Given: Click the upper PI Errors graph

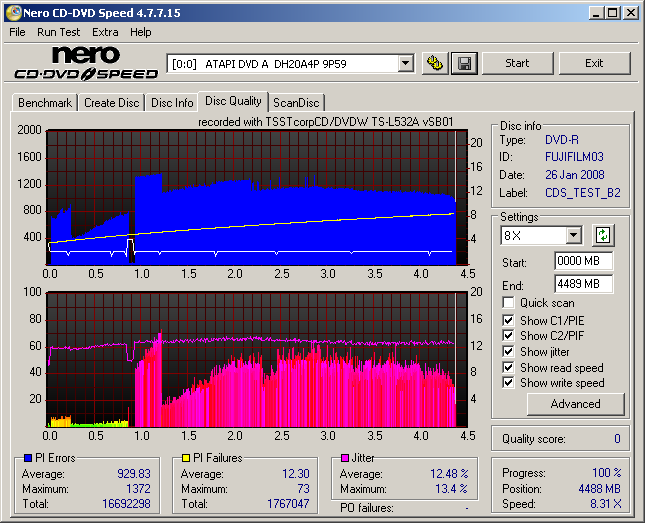Looking at the screenshot, I should point(257,198).
